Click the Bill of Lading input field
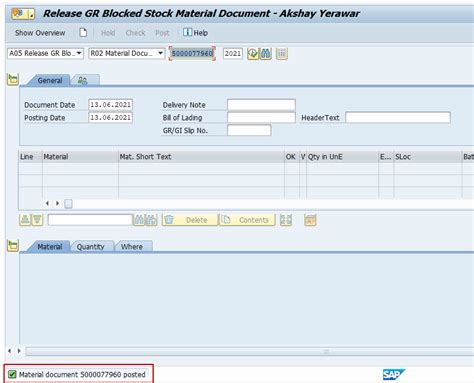This screenshot has height=383, width=474. tap(261, 117)
